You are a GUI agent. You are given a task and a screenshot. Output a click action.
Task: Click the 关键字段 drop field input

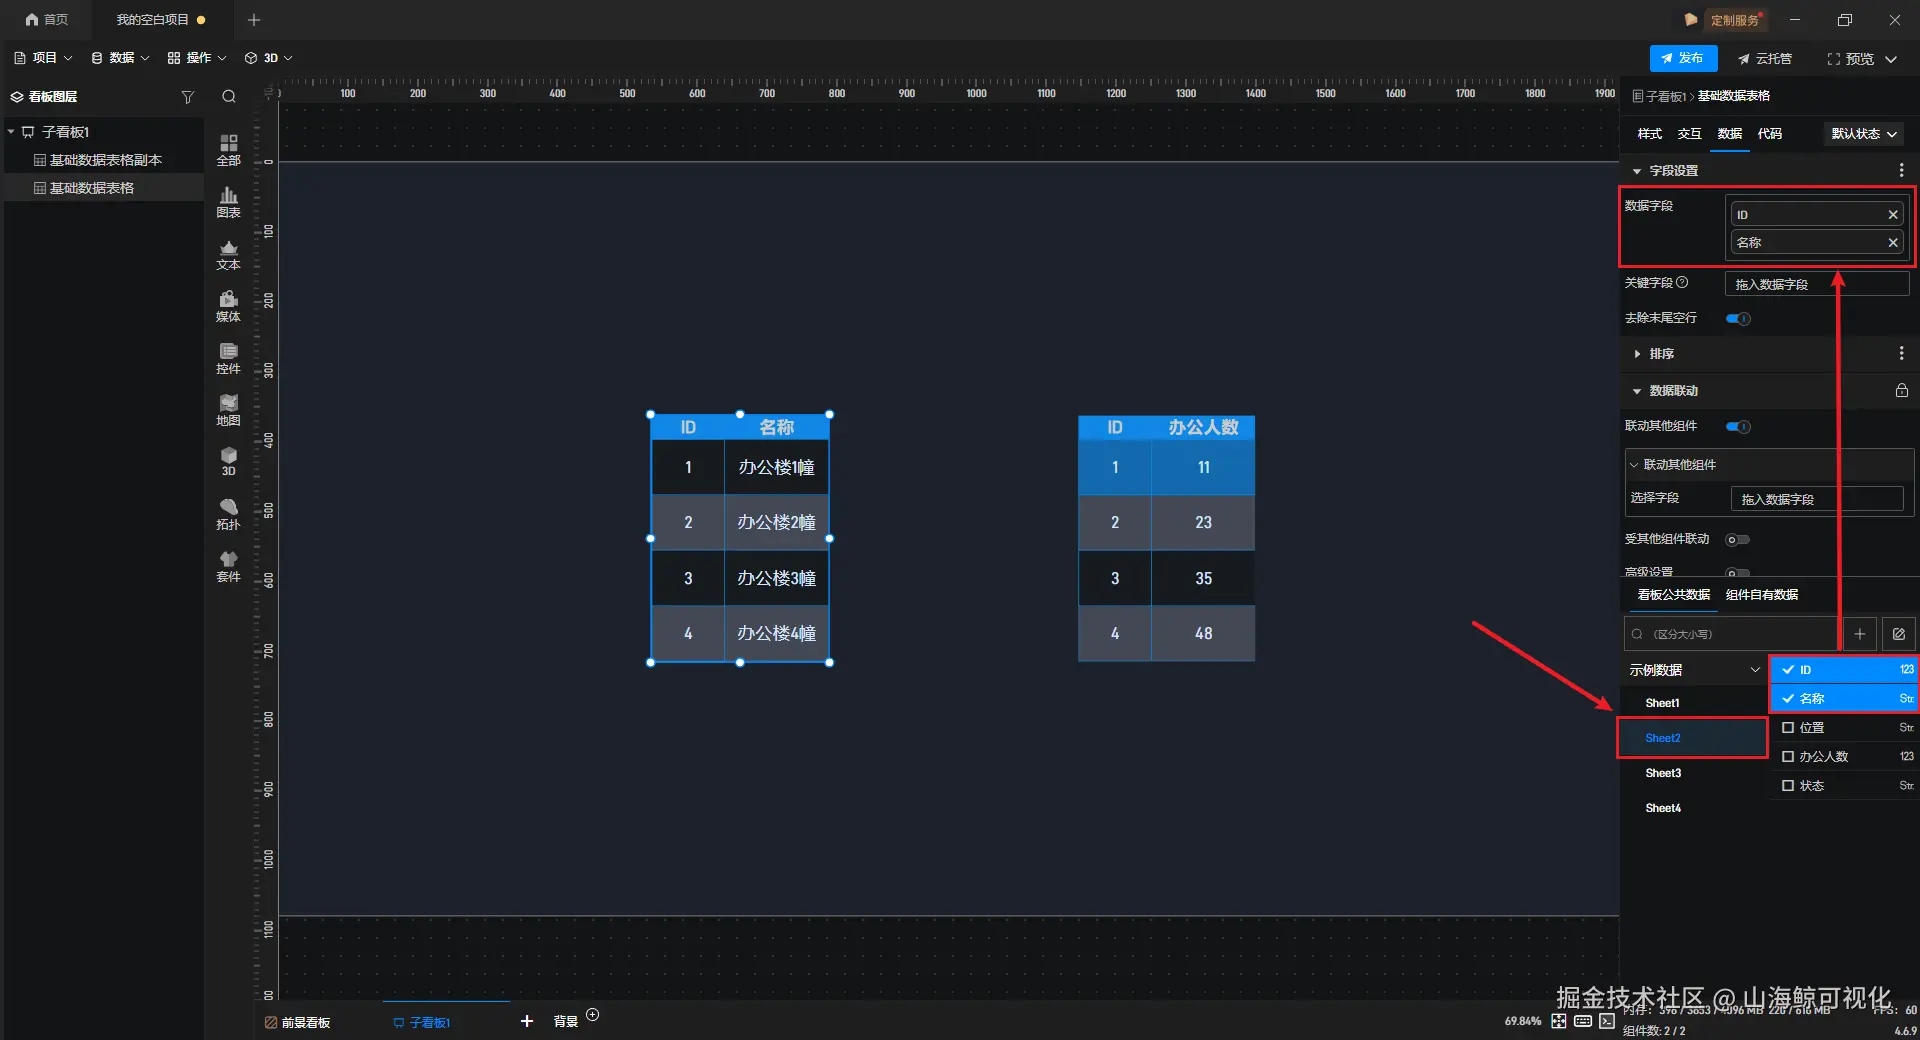(1817, 284)
